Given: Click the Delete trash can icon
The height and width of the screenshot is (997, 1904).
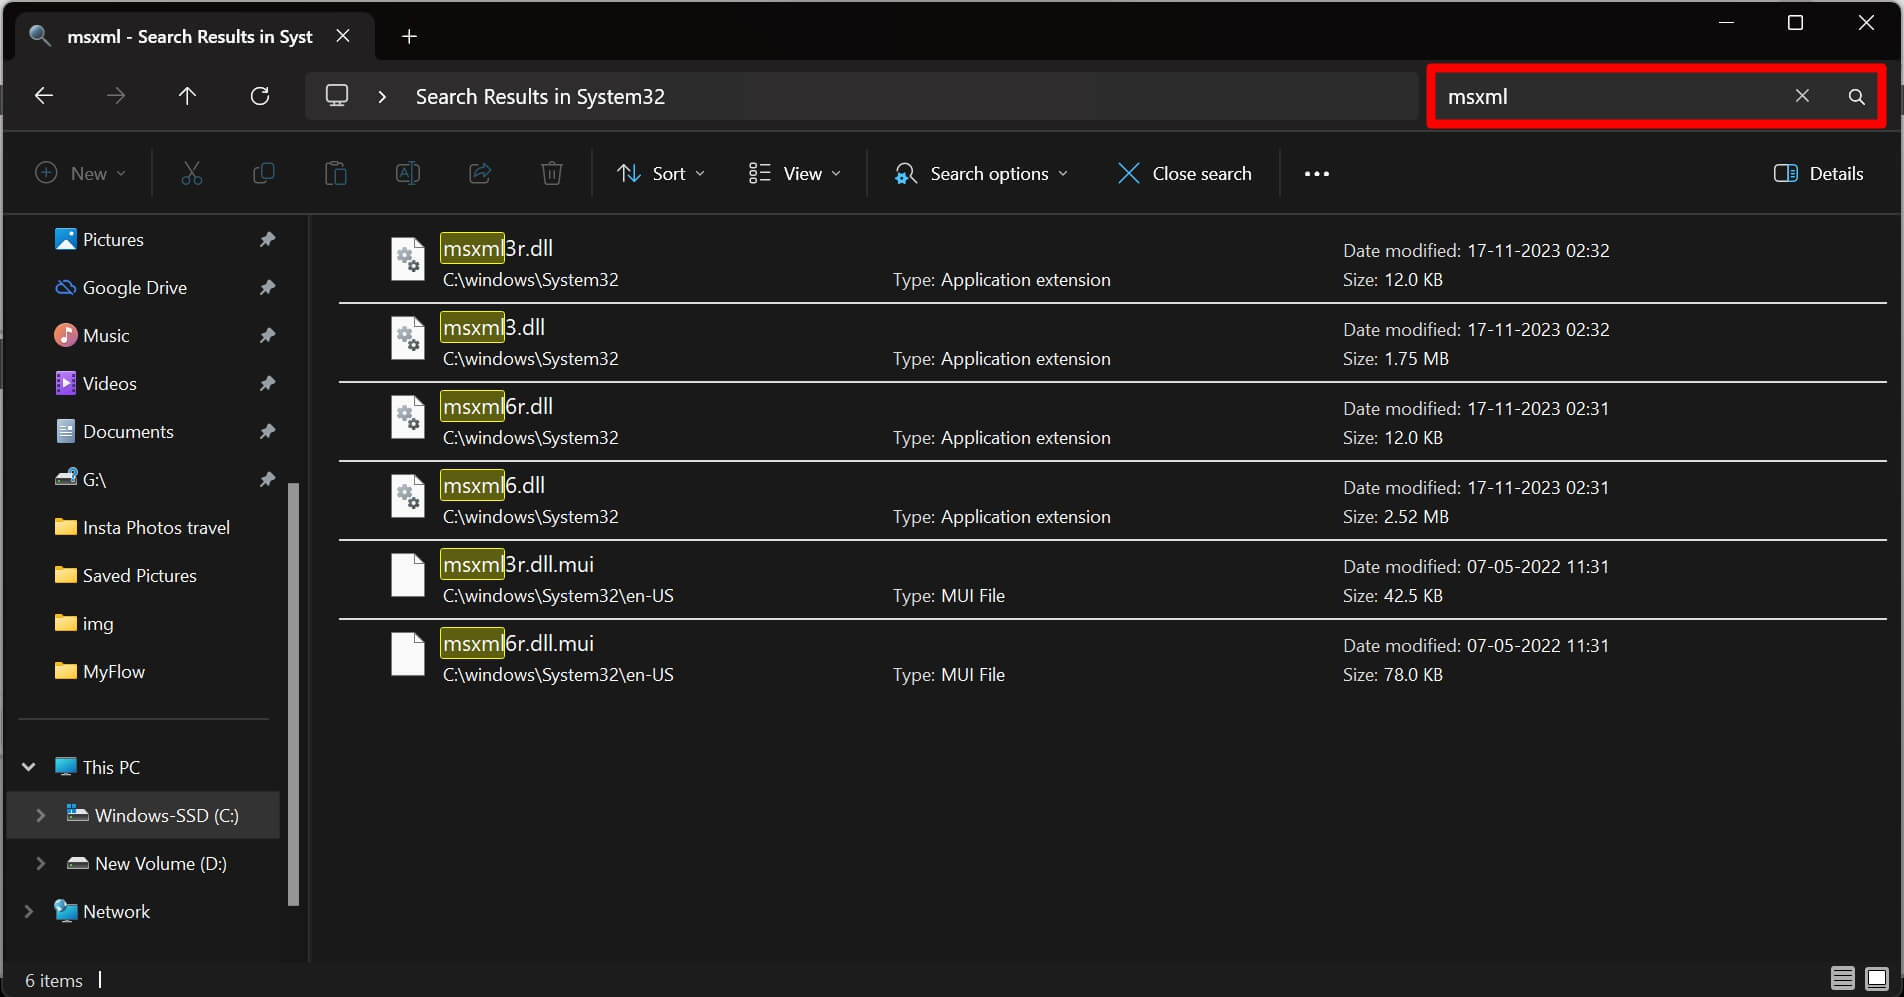Looking at the screenshot, I should pos(552,173).
